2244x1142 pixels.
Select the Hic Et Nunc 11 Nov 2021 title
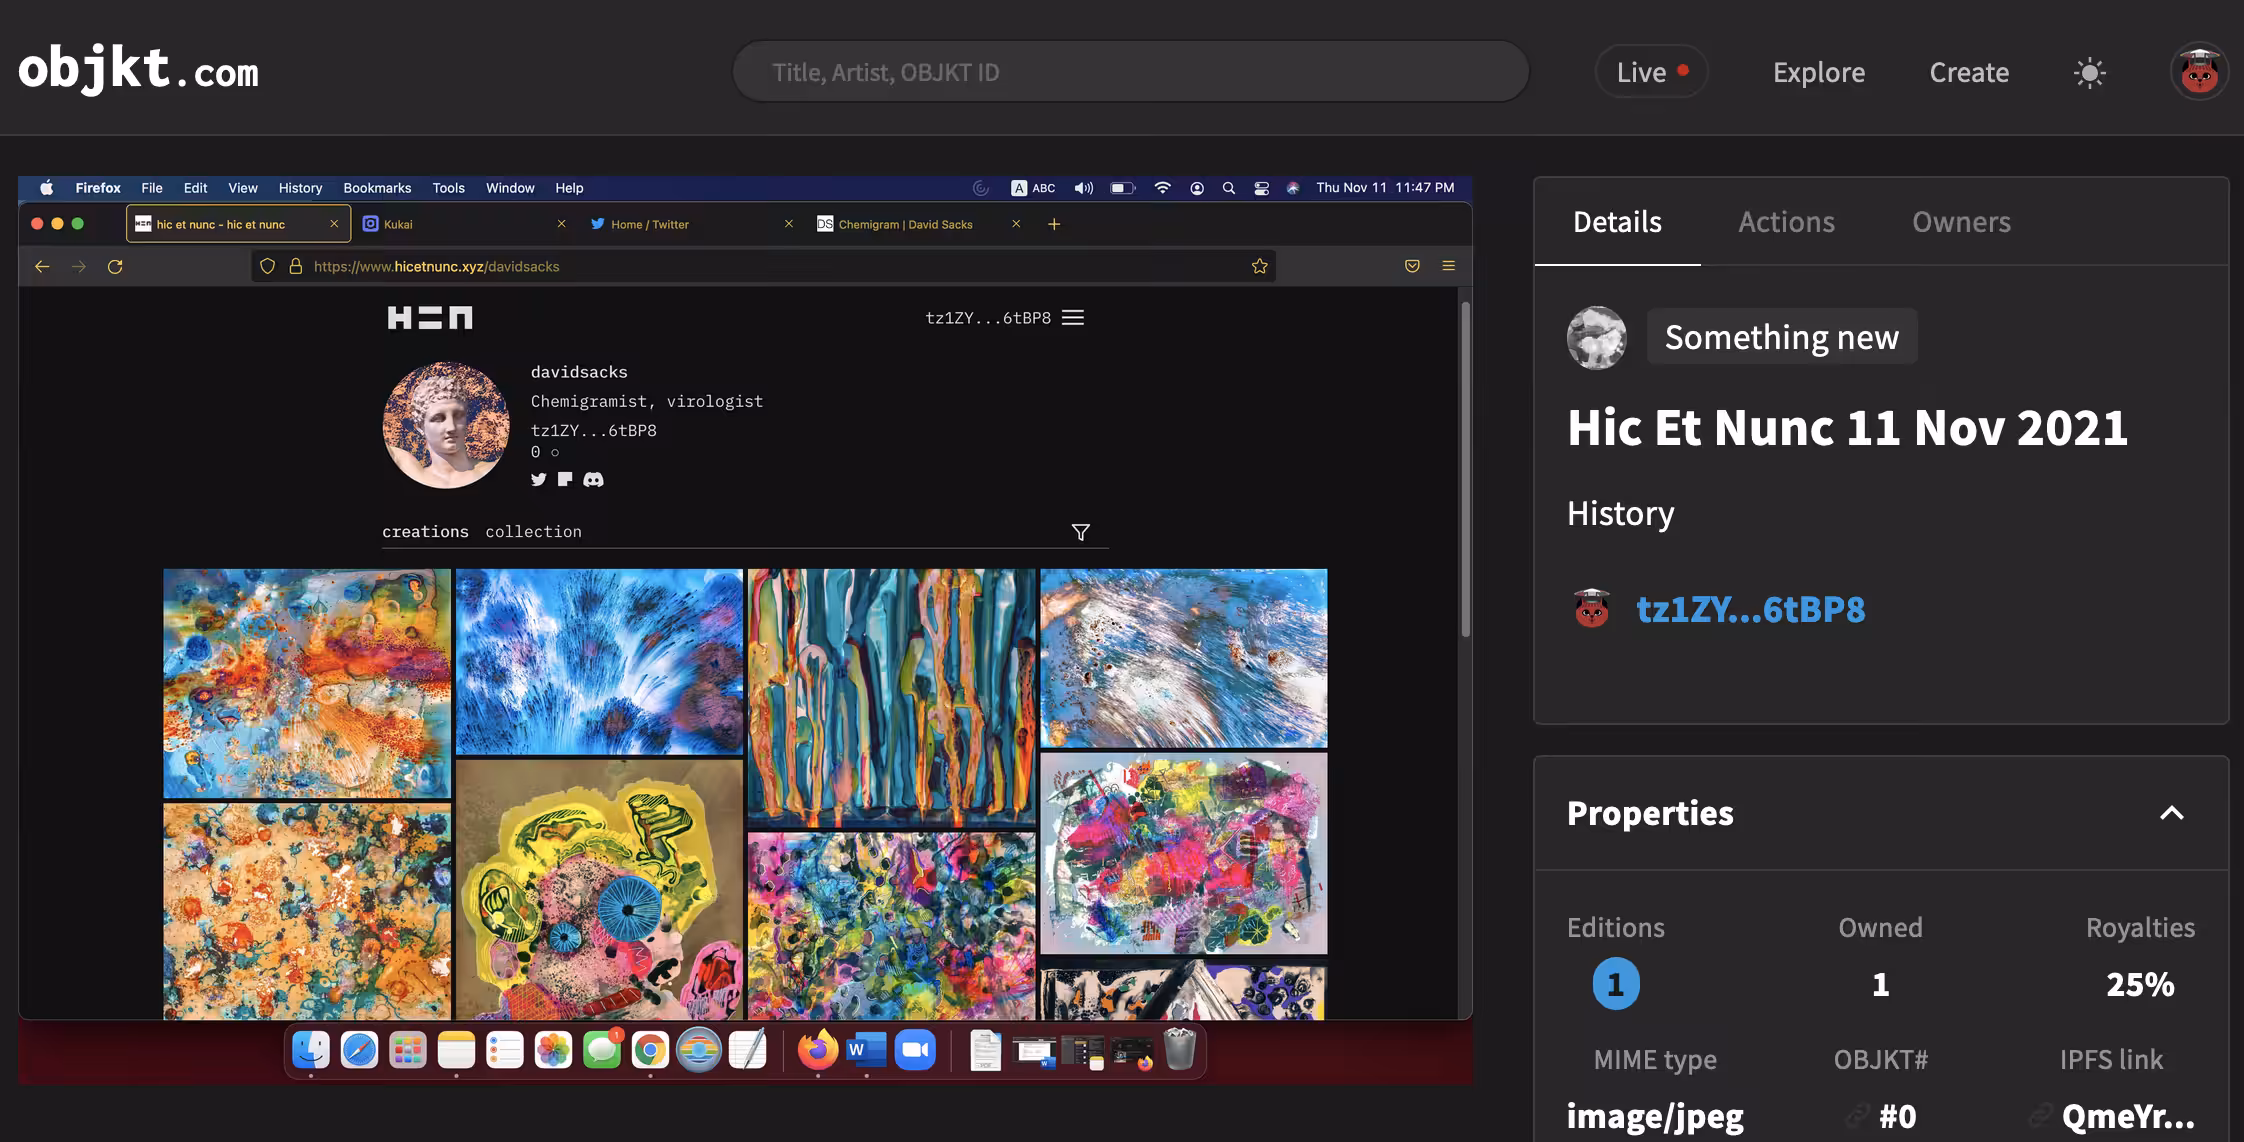coord(1847,428)
